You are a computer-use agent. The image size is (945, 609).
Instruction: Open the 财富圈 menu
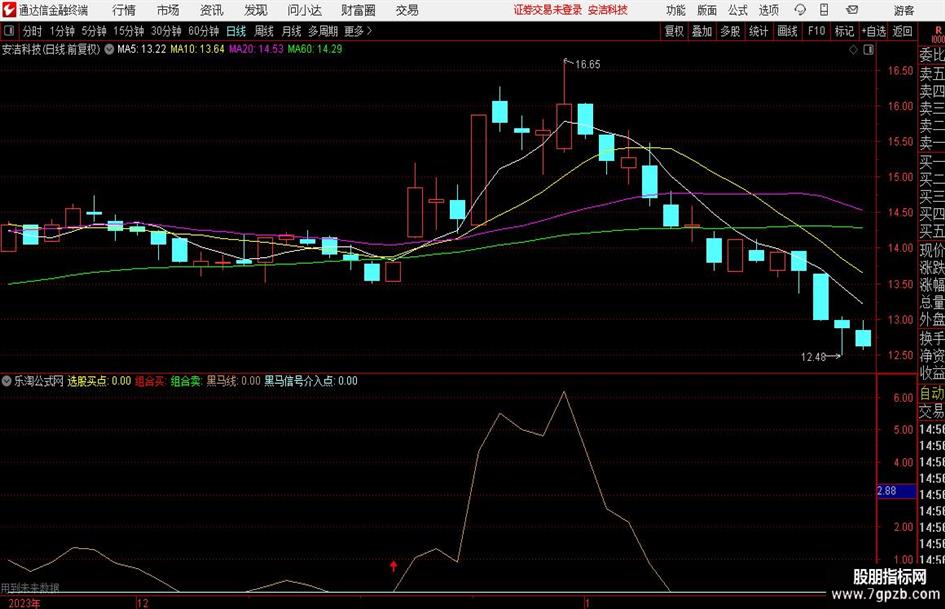tap(358, 10)
